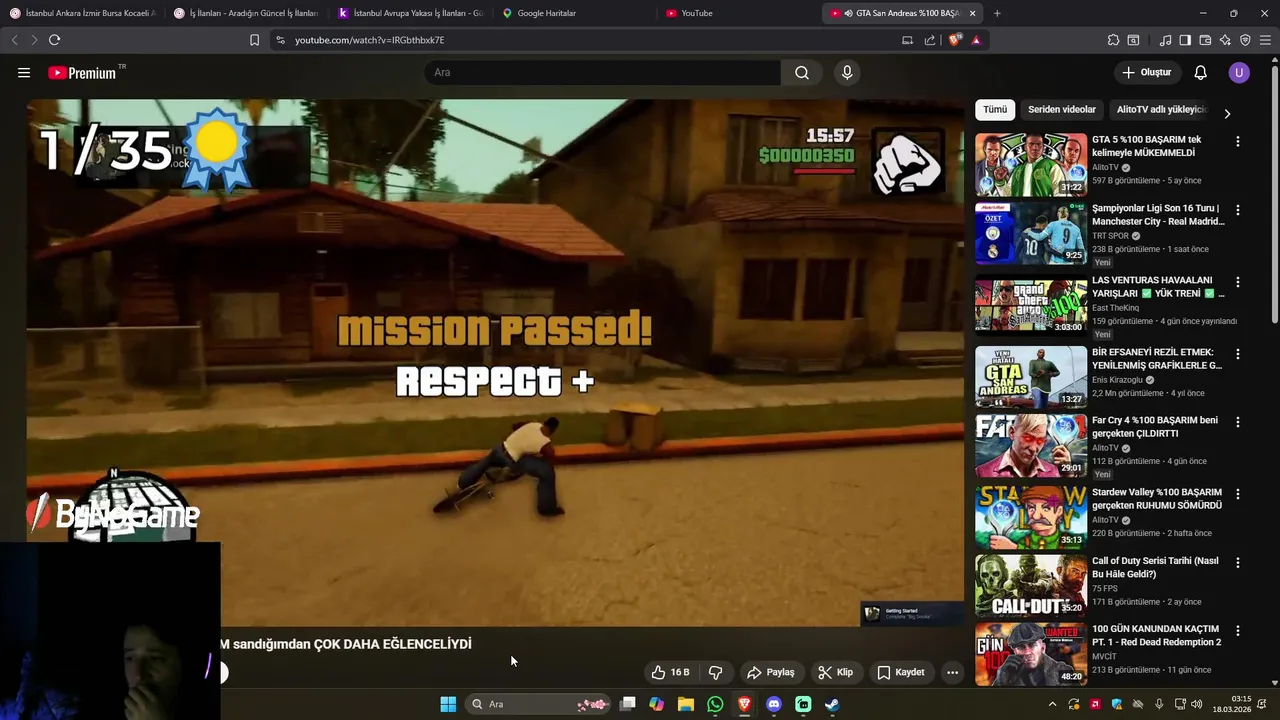Click the Oluştur create button

pos(1146,73)
